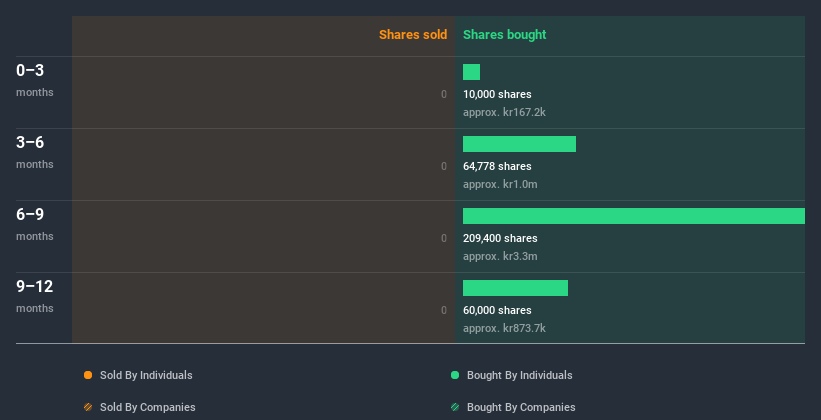Screen dimensions: 821x420
Task: Click the approx. kr1.0m value
Action: pyautogui.click(x=500, y=184)
